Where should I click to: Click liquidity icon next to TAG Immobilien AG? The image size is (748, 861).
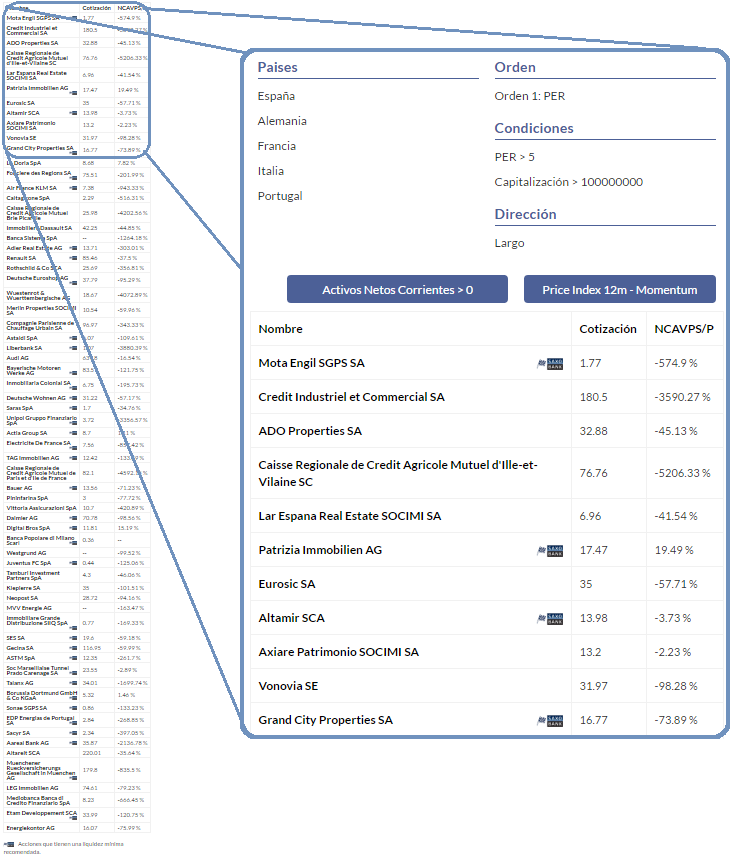[x=73, y=458]
